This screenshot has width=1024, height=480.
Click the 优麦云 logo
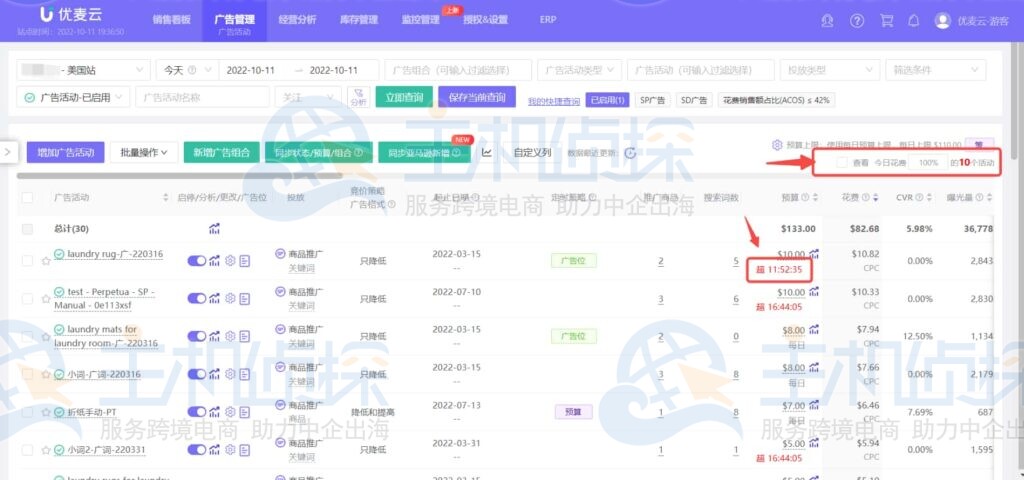pyautogui.click(x=71, y=14)
